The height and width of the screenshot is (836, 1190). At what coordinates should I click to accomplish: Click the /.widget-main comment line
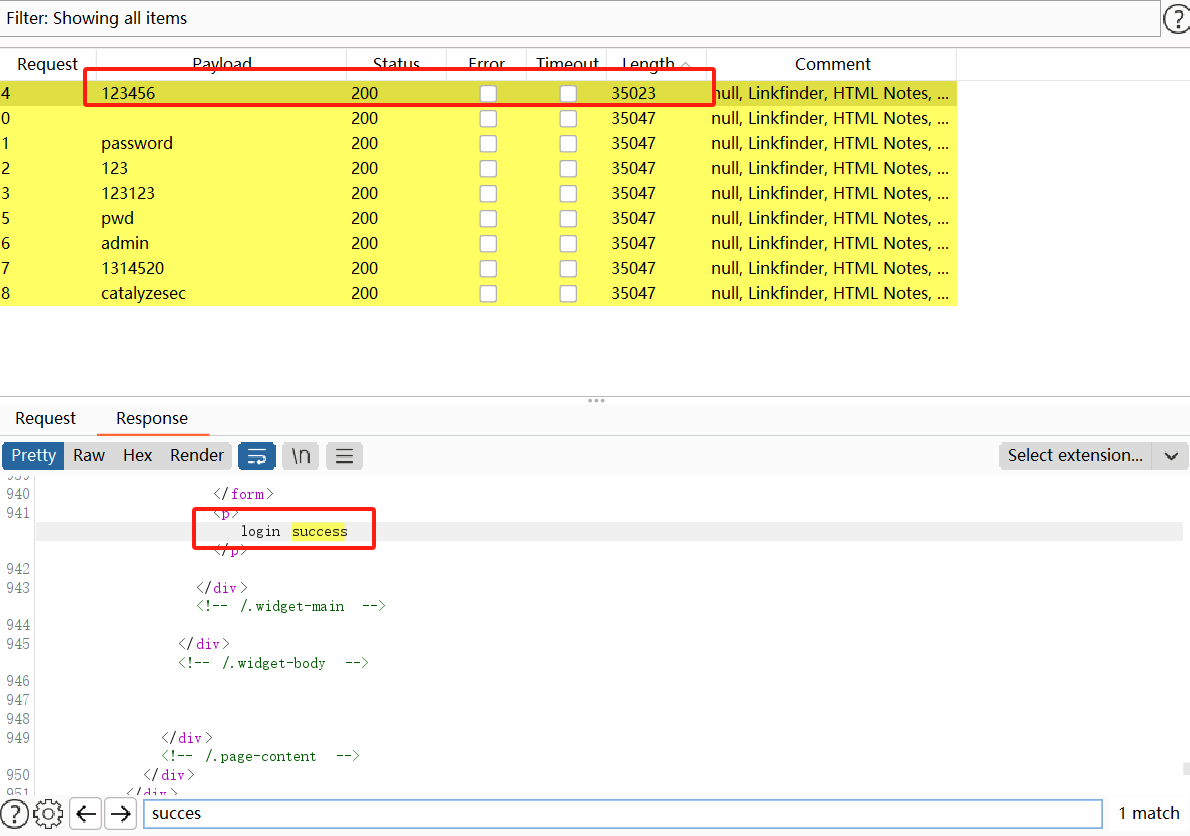(291, 606)
